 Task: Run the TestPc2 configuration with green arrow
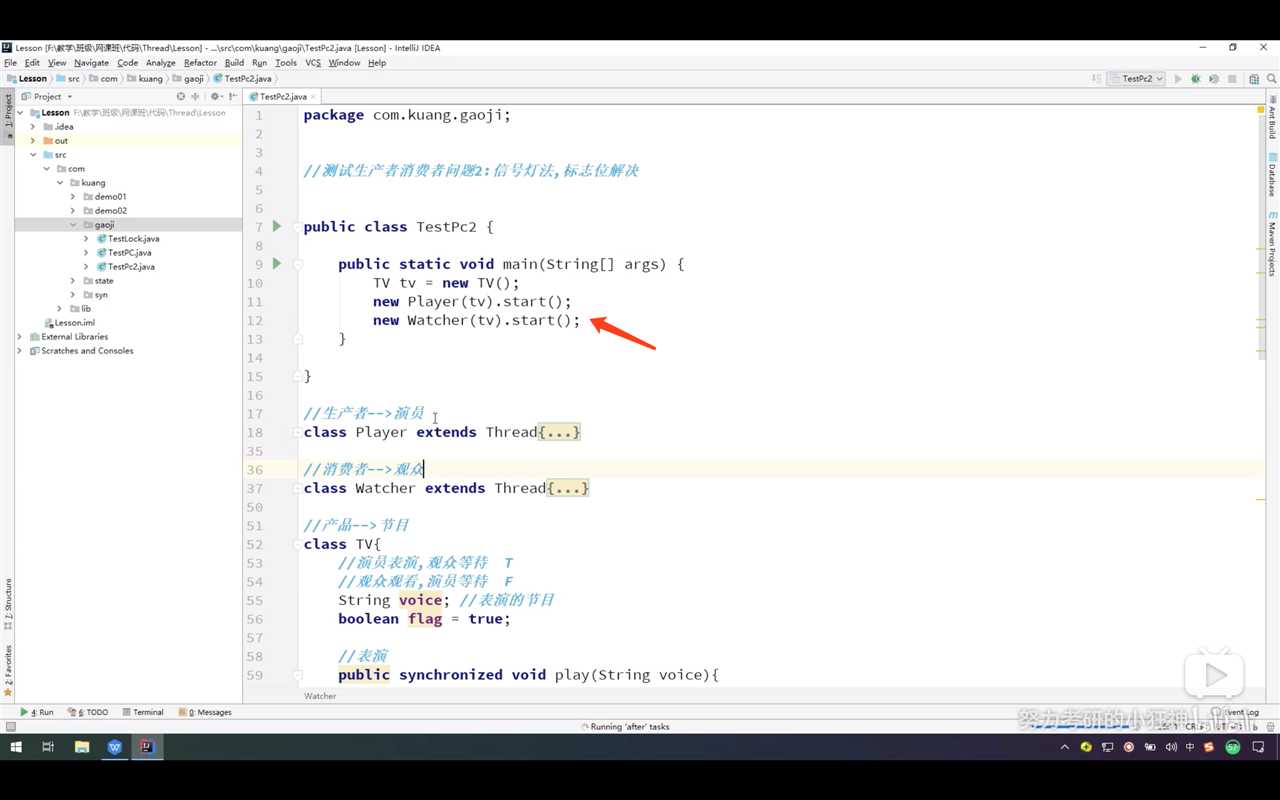(x=1178, y=79)
